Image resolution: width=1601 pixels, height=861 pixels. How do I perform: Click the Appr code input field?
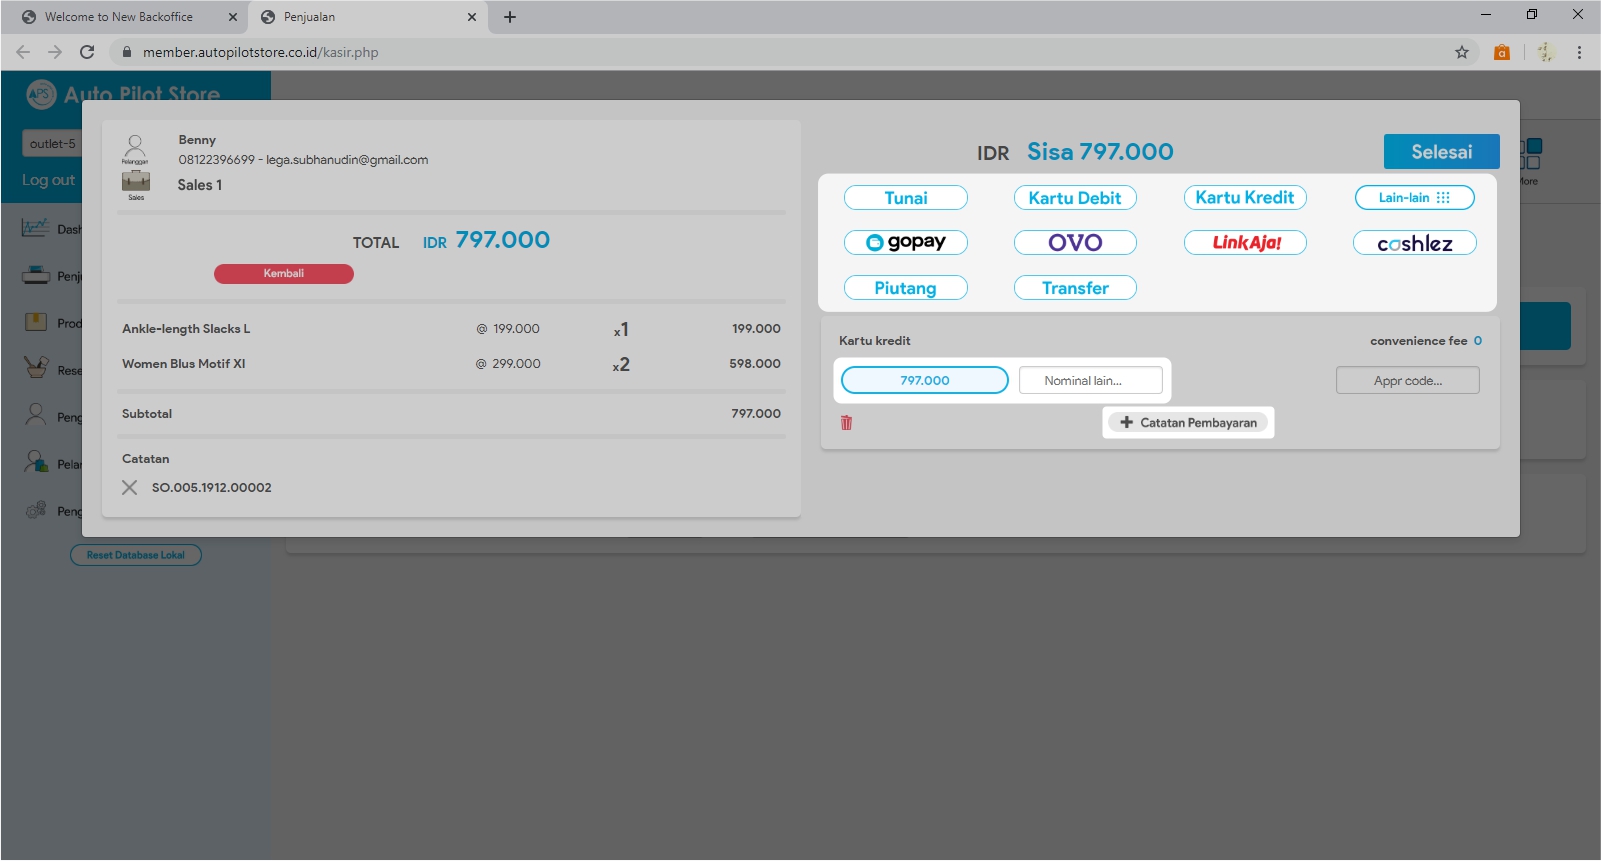pos(1407,381)
